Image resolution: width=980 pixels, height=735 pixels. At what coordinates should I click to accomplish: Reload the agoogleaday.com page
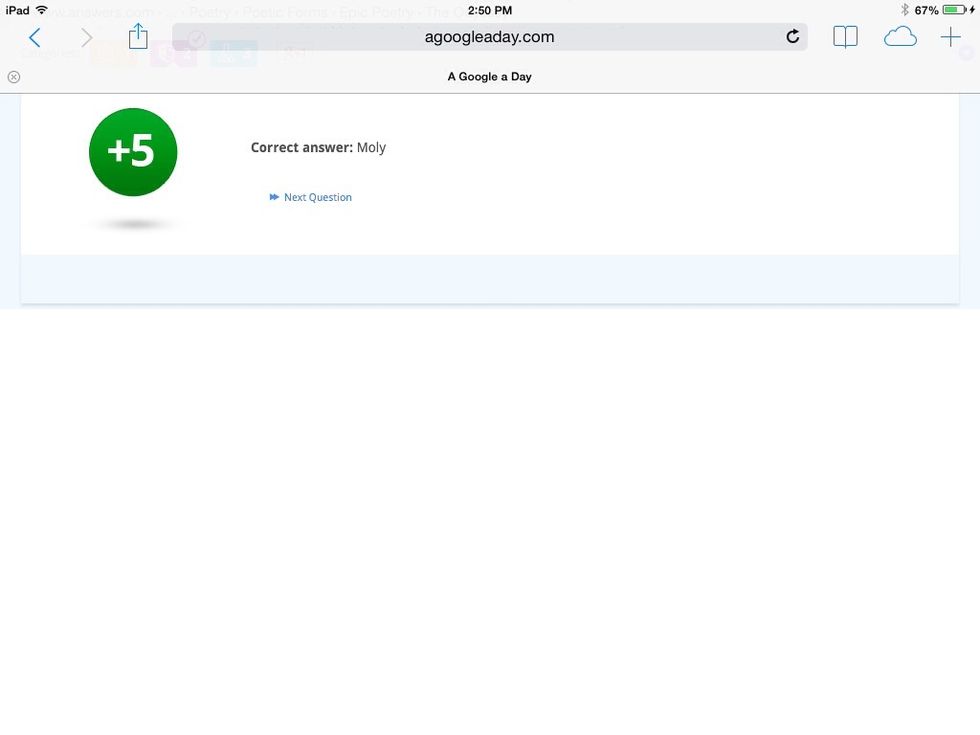[792, 37]
